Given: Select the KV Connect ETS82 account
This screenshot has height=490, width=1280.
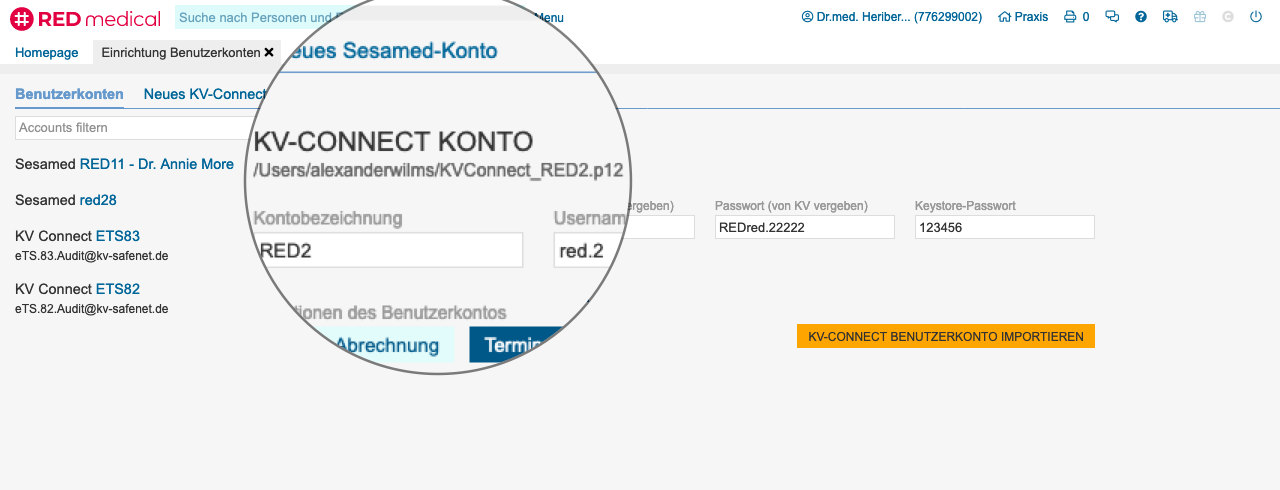Looking at the screenshot, I should [x=117, y=289].
